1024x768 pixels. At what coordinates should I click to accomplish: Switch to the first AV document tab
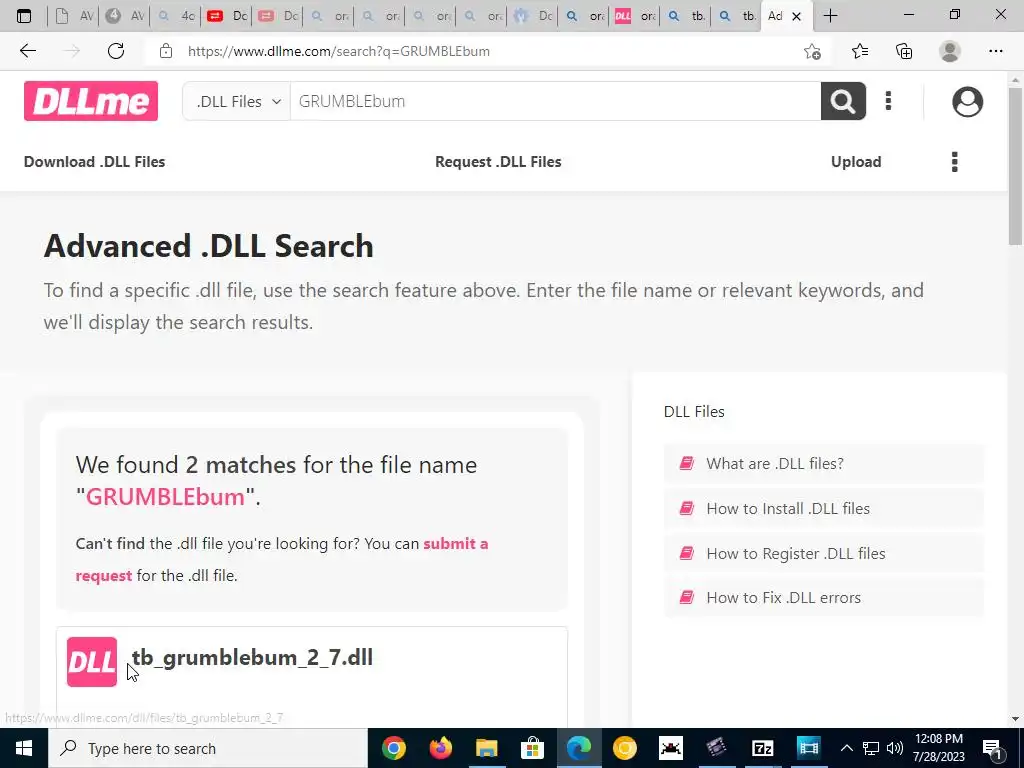73,16
